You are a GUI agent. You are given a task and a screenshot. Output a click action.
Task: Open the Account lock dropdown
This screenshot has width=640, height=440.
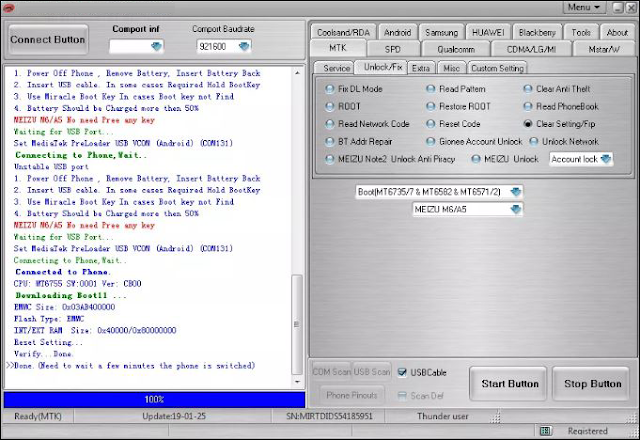[606, 159]
